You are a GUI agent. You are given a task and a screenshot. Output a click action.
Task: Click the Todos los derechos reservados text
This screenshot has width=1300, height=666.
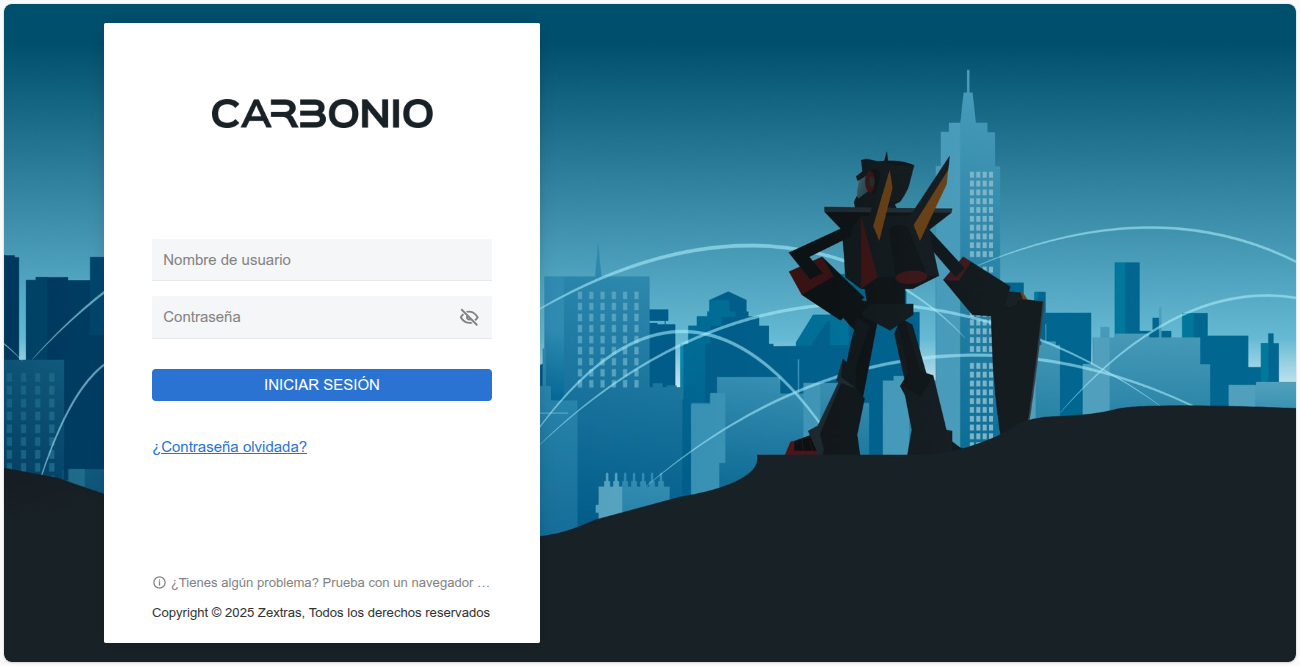coord(399,612)
